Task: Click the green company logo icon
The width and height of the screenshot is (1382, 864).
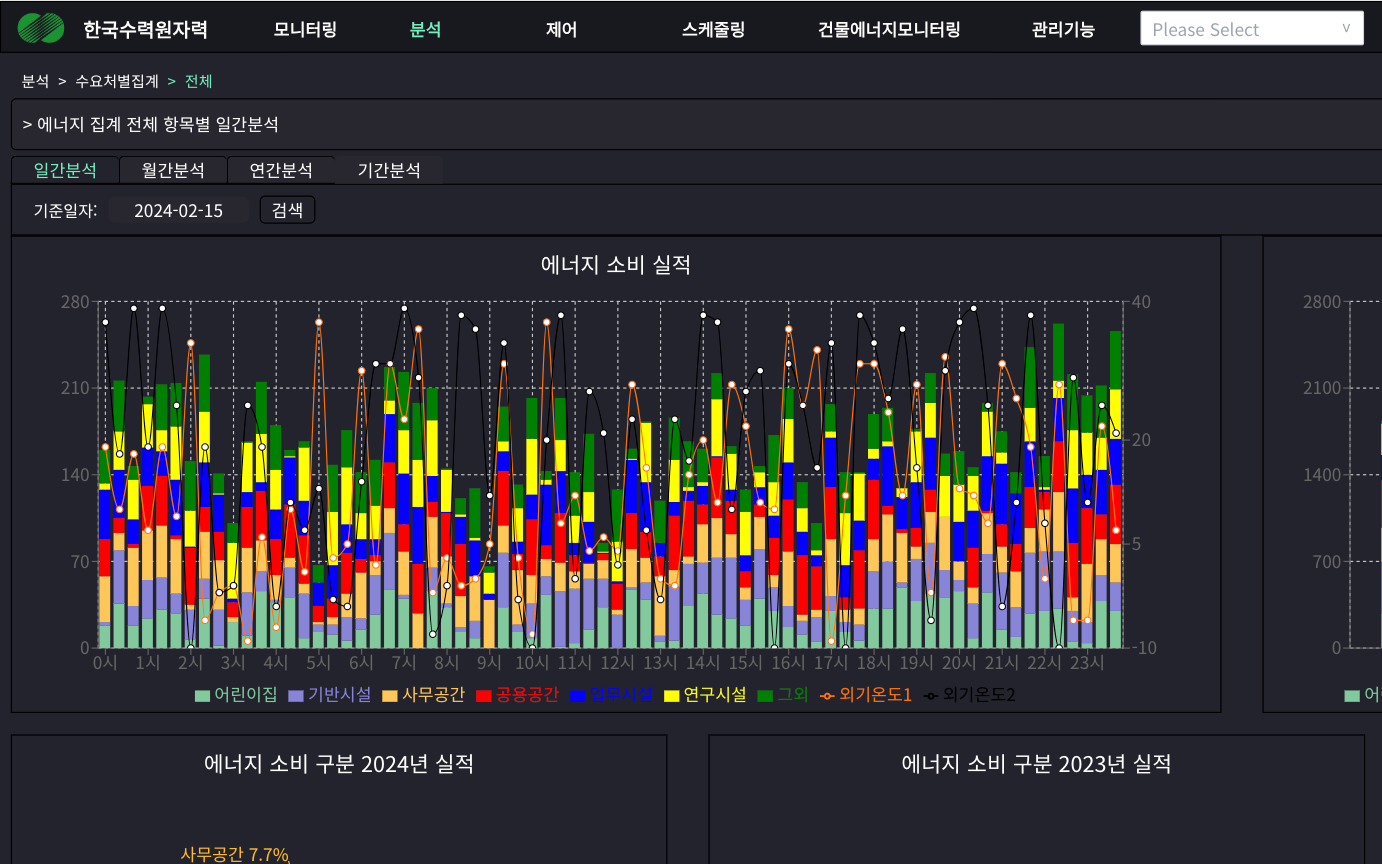Action: click(x=41, y=28)
